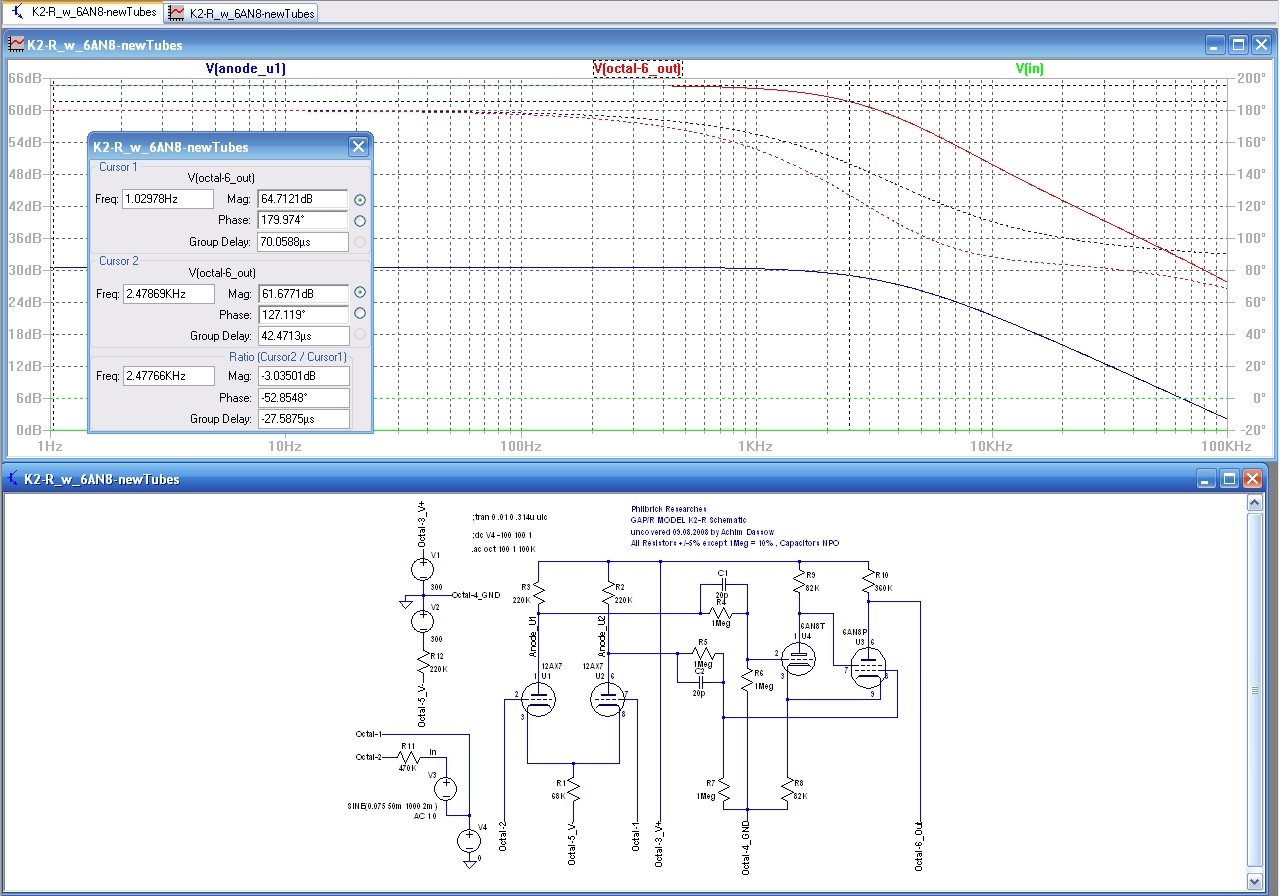
Task: Select the 12AX7 triode U1 symbol
Action: pyautogui.click(x=538, y=700)
